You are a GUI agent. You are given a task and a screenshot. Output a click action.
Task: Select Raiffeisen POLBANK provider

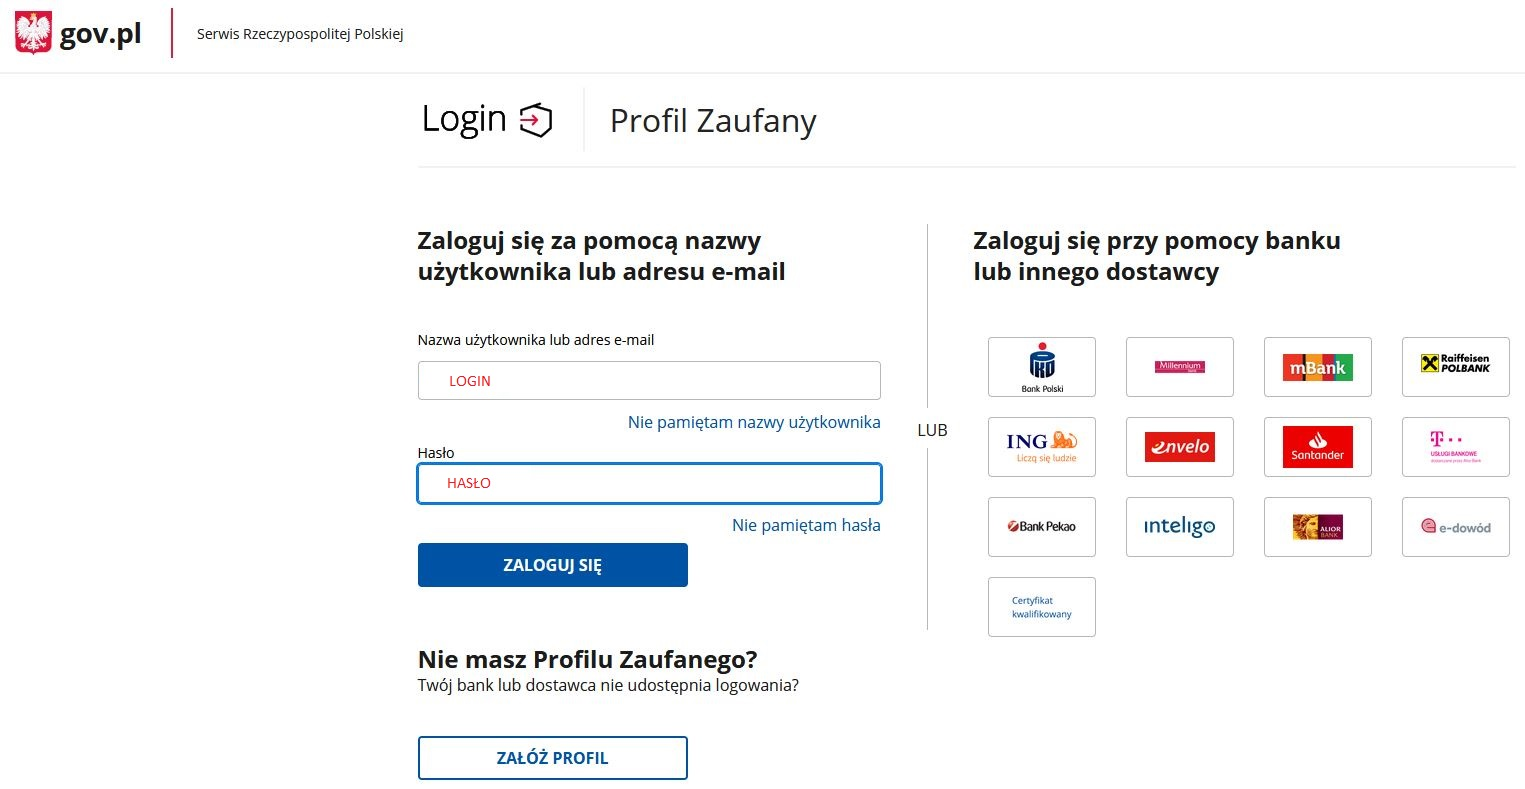[1455, 367]
